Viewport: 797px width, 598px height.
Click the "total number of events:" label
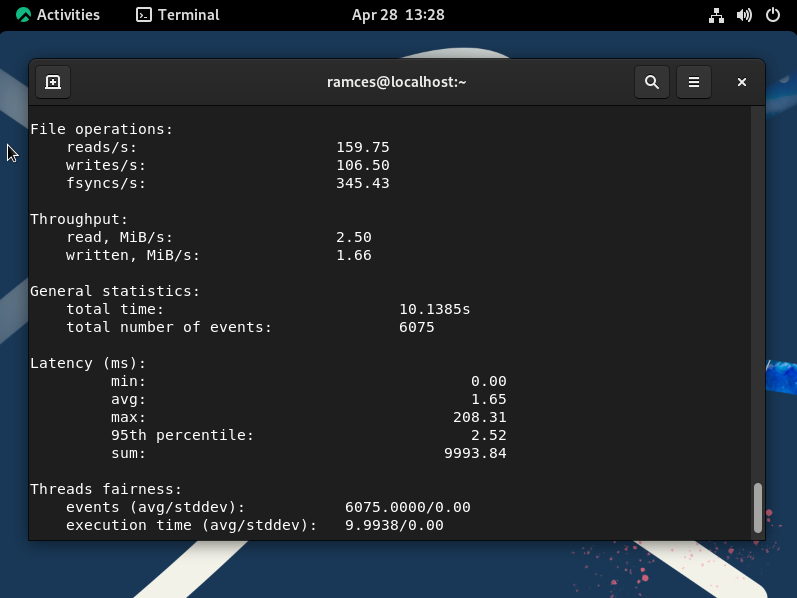pos(169,327)
